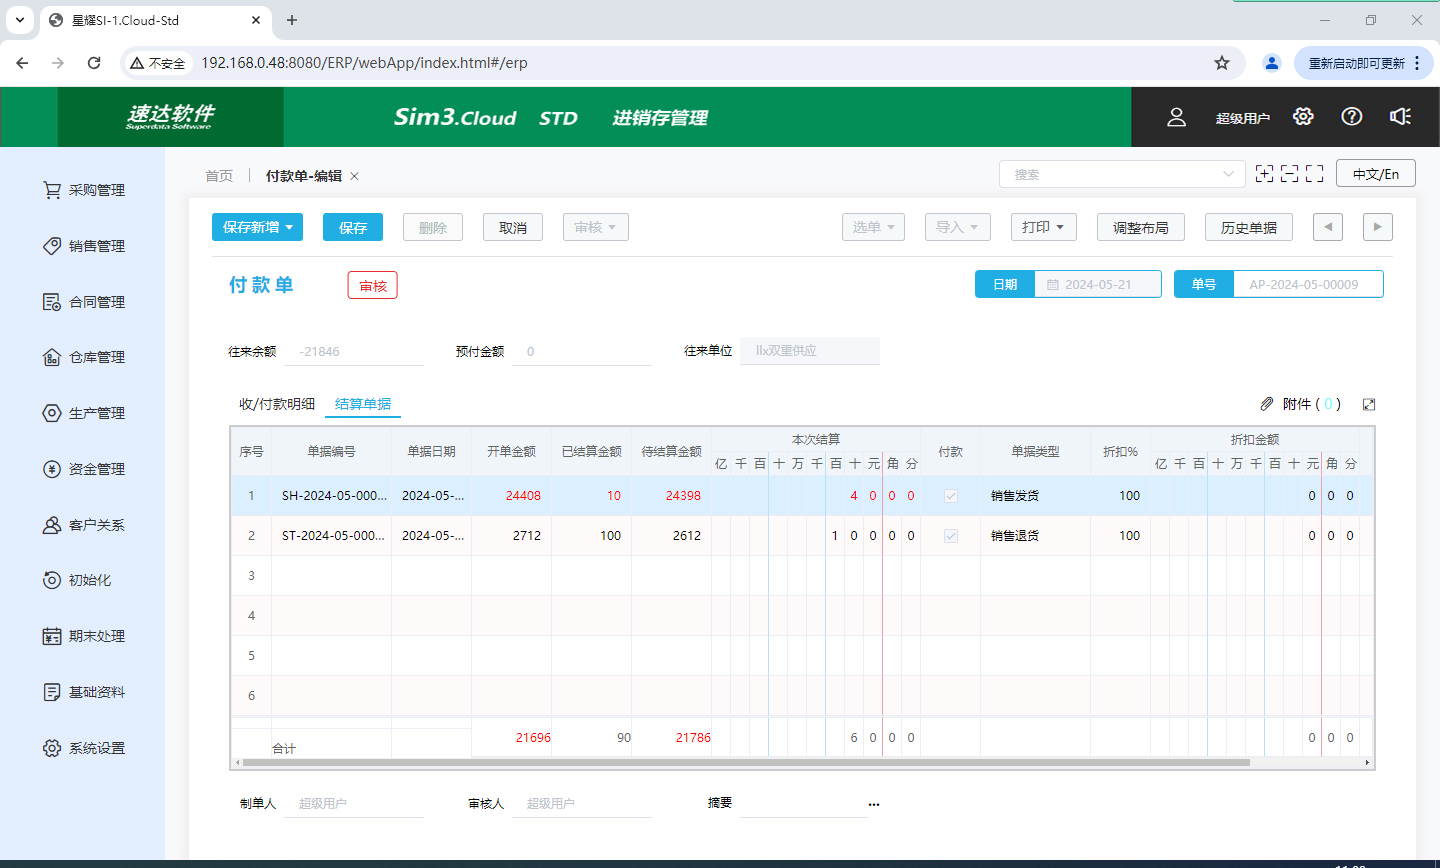
Task: Open attachments via the paperclip icon
Action: click(x=1267, y=404)
